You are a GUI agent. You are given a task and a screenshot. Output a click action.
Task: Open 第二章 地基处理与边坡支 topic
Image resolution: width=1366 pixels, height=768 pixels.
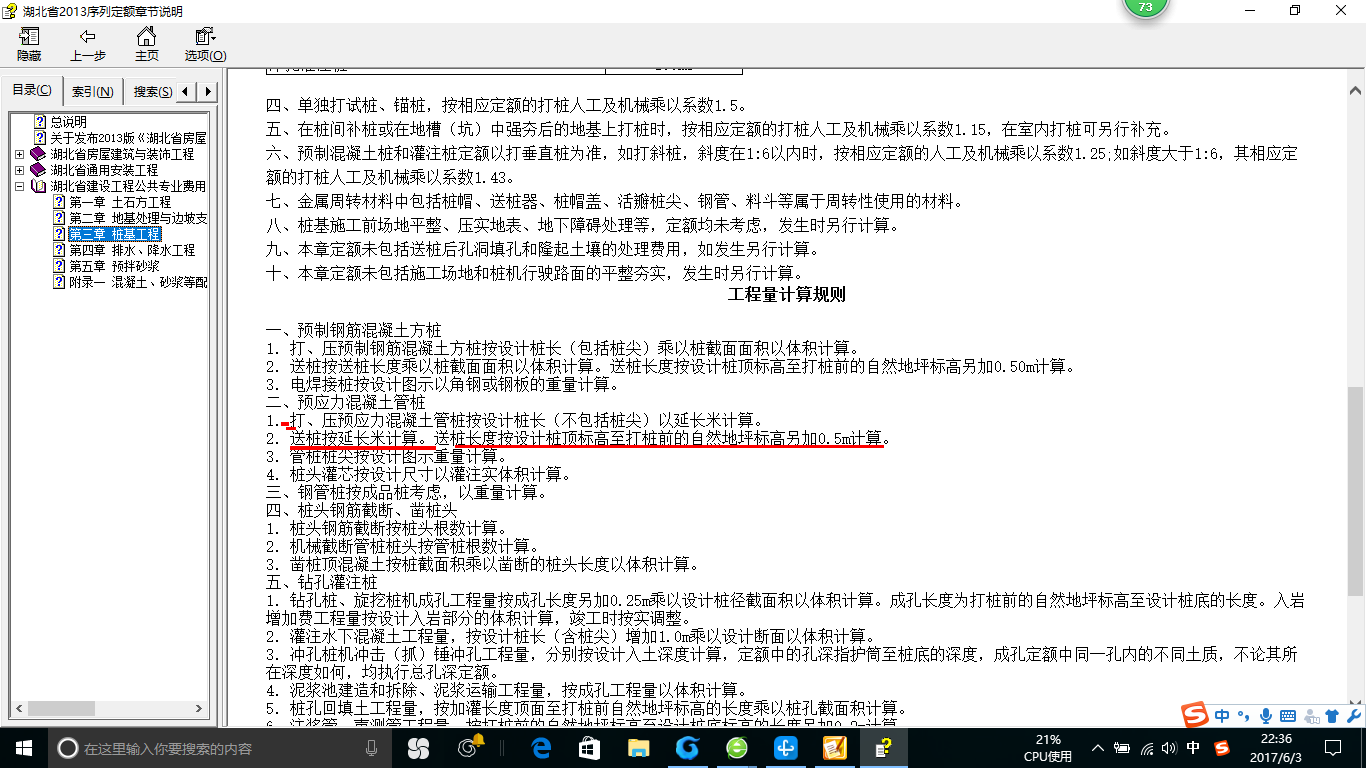[x=138, y=218]
